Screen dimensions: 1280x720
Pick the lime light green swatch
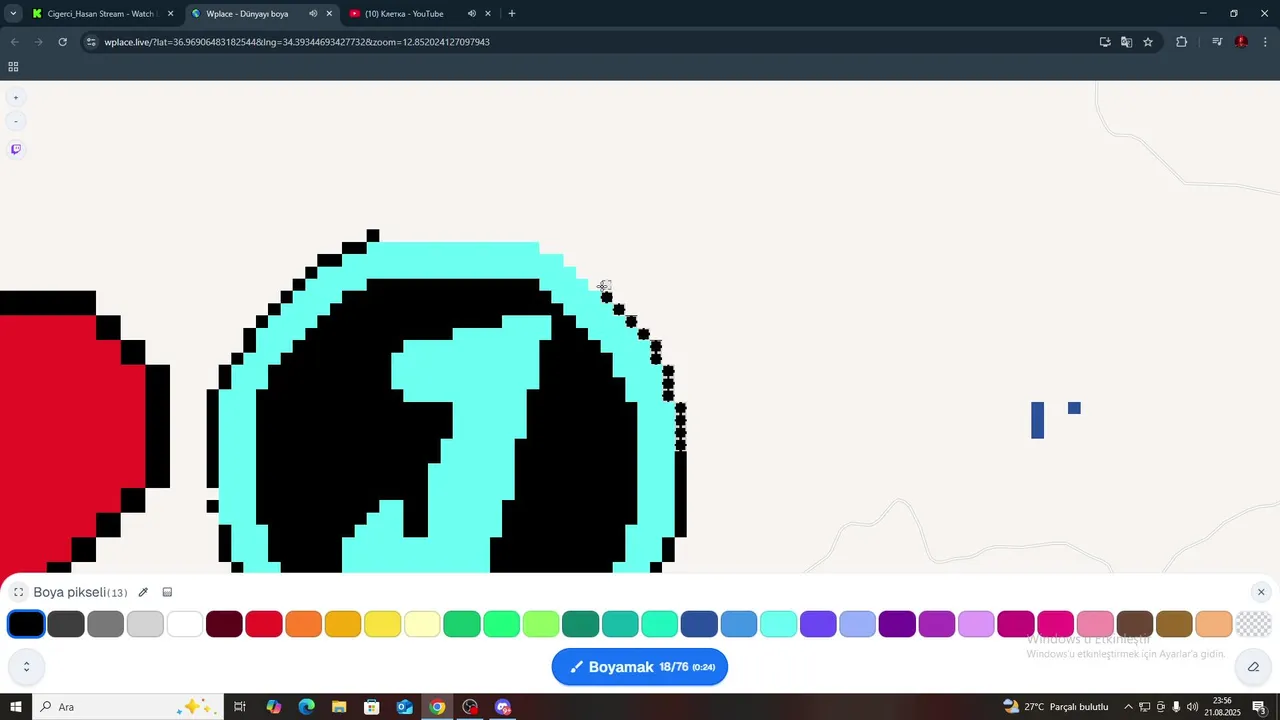pos(541,624)
